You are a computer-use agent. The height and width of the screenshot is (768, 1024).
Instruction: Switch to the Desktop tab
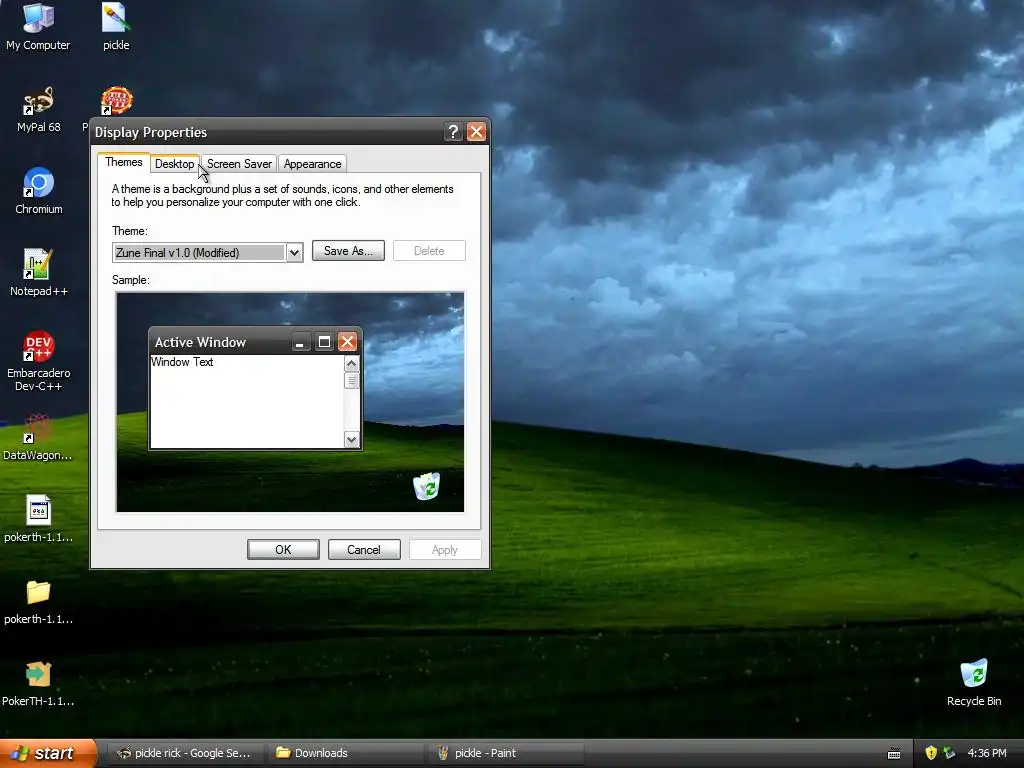tap(174, 164)
